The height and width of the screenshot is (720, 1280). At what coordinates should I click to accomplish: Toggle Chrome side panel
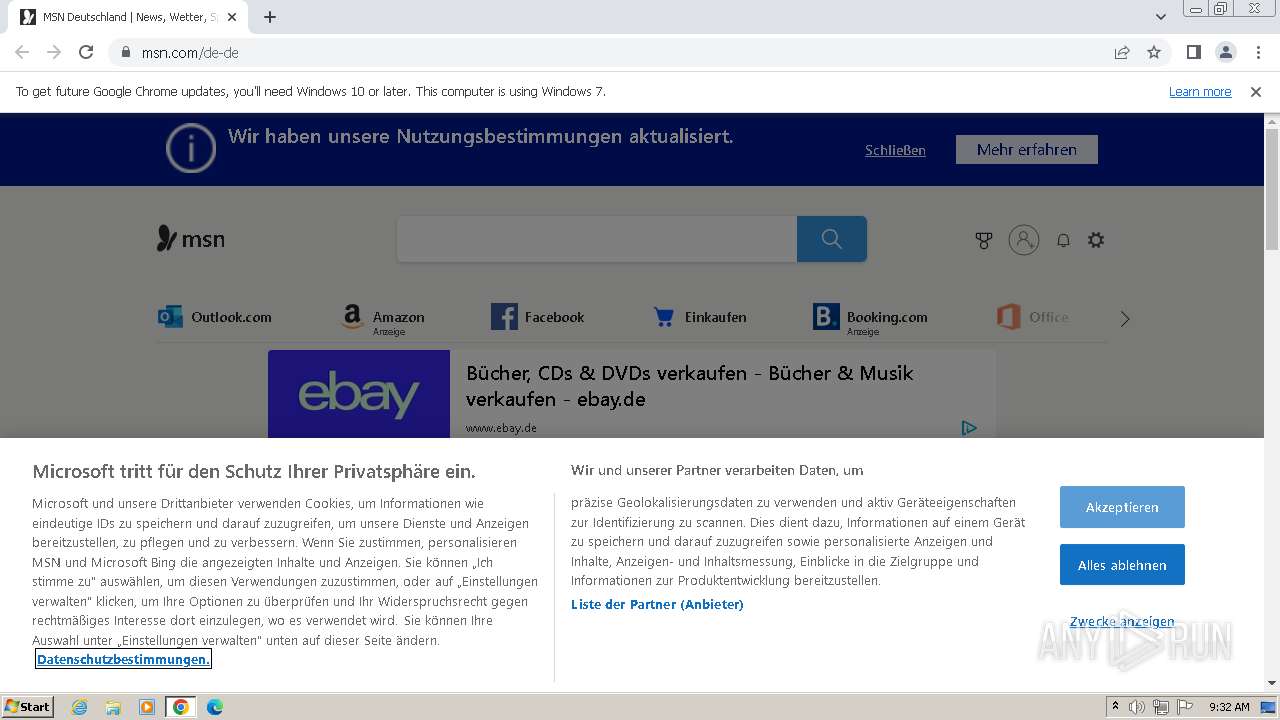click(x=1193, y=53)
